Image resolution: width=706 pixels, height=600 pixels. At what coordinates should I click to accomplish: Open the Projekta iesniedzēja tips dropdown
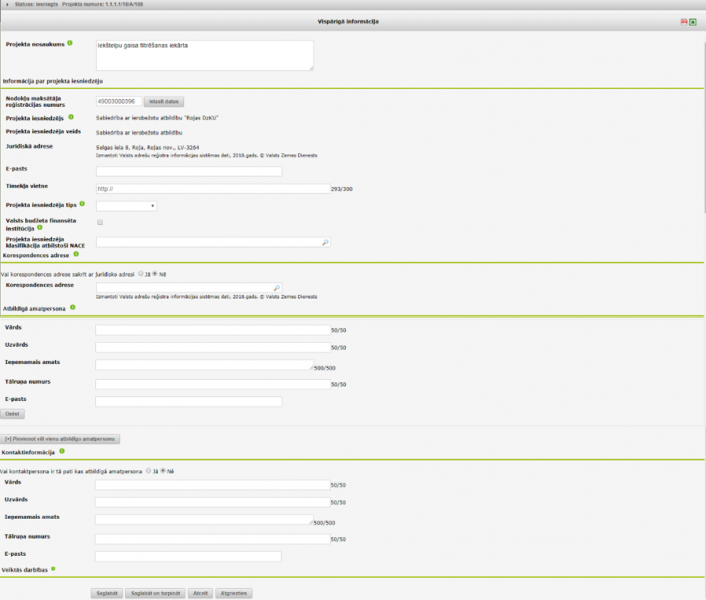point(126,205)
